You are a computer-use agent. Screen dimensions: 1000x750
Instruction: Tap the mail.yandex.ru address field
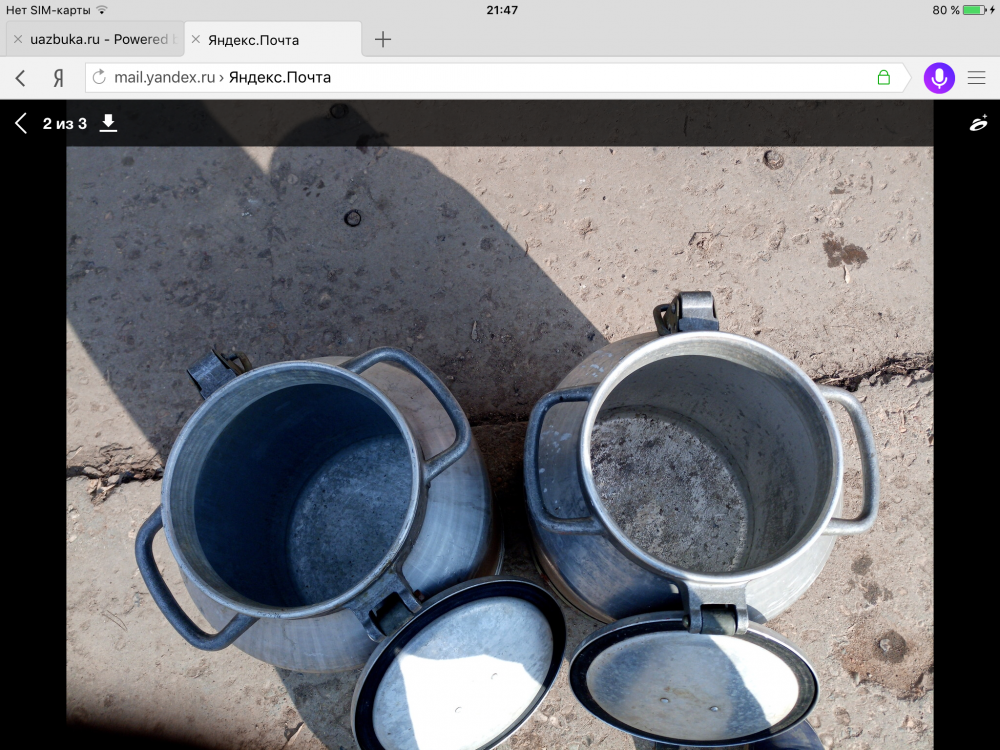[480, 78]
